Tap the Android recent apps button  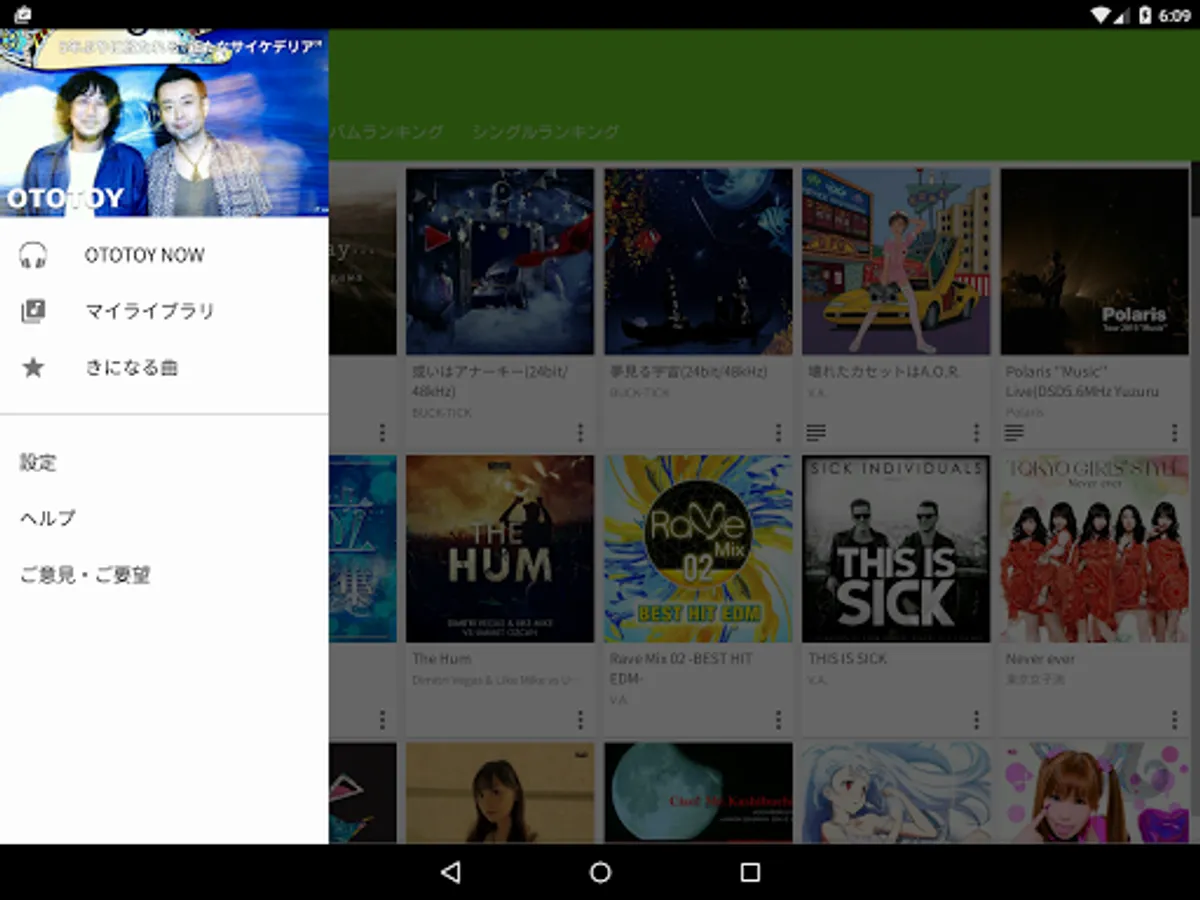[x=750, y=872]
